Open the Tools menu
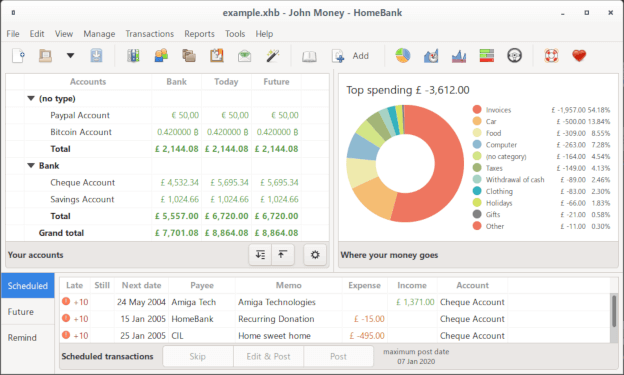 [x=235, y=34]
